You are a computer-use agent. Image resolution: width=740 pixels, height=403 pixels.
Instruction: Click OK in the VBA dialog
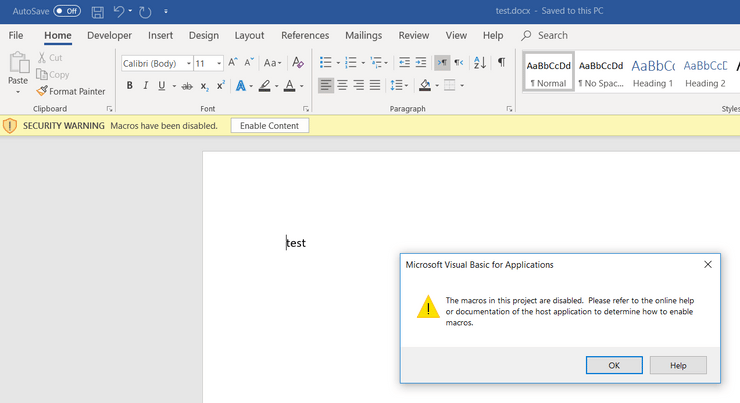point(614,365)
